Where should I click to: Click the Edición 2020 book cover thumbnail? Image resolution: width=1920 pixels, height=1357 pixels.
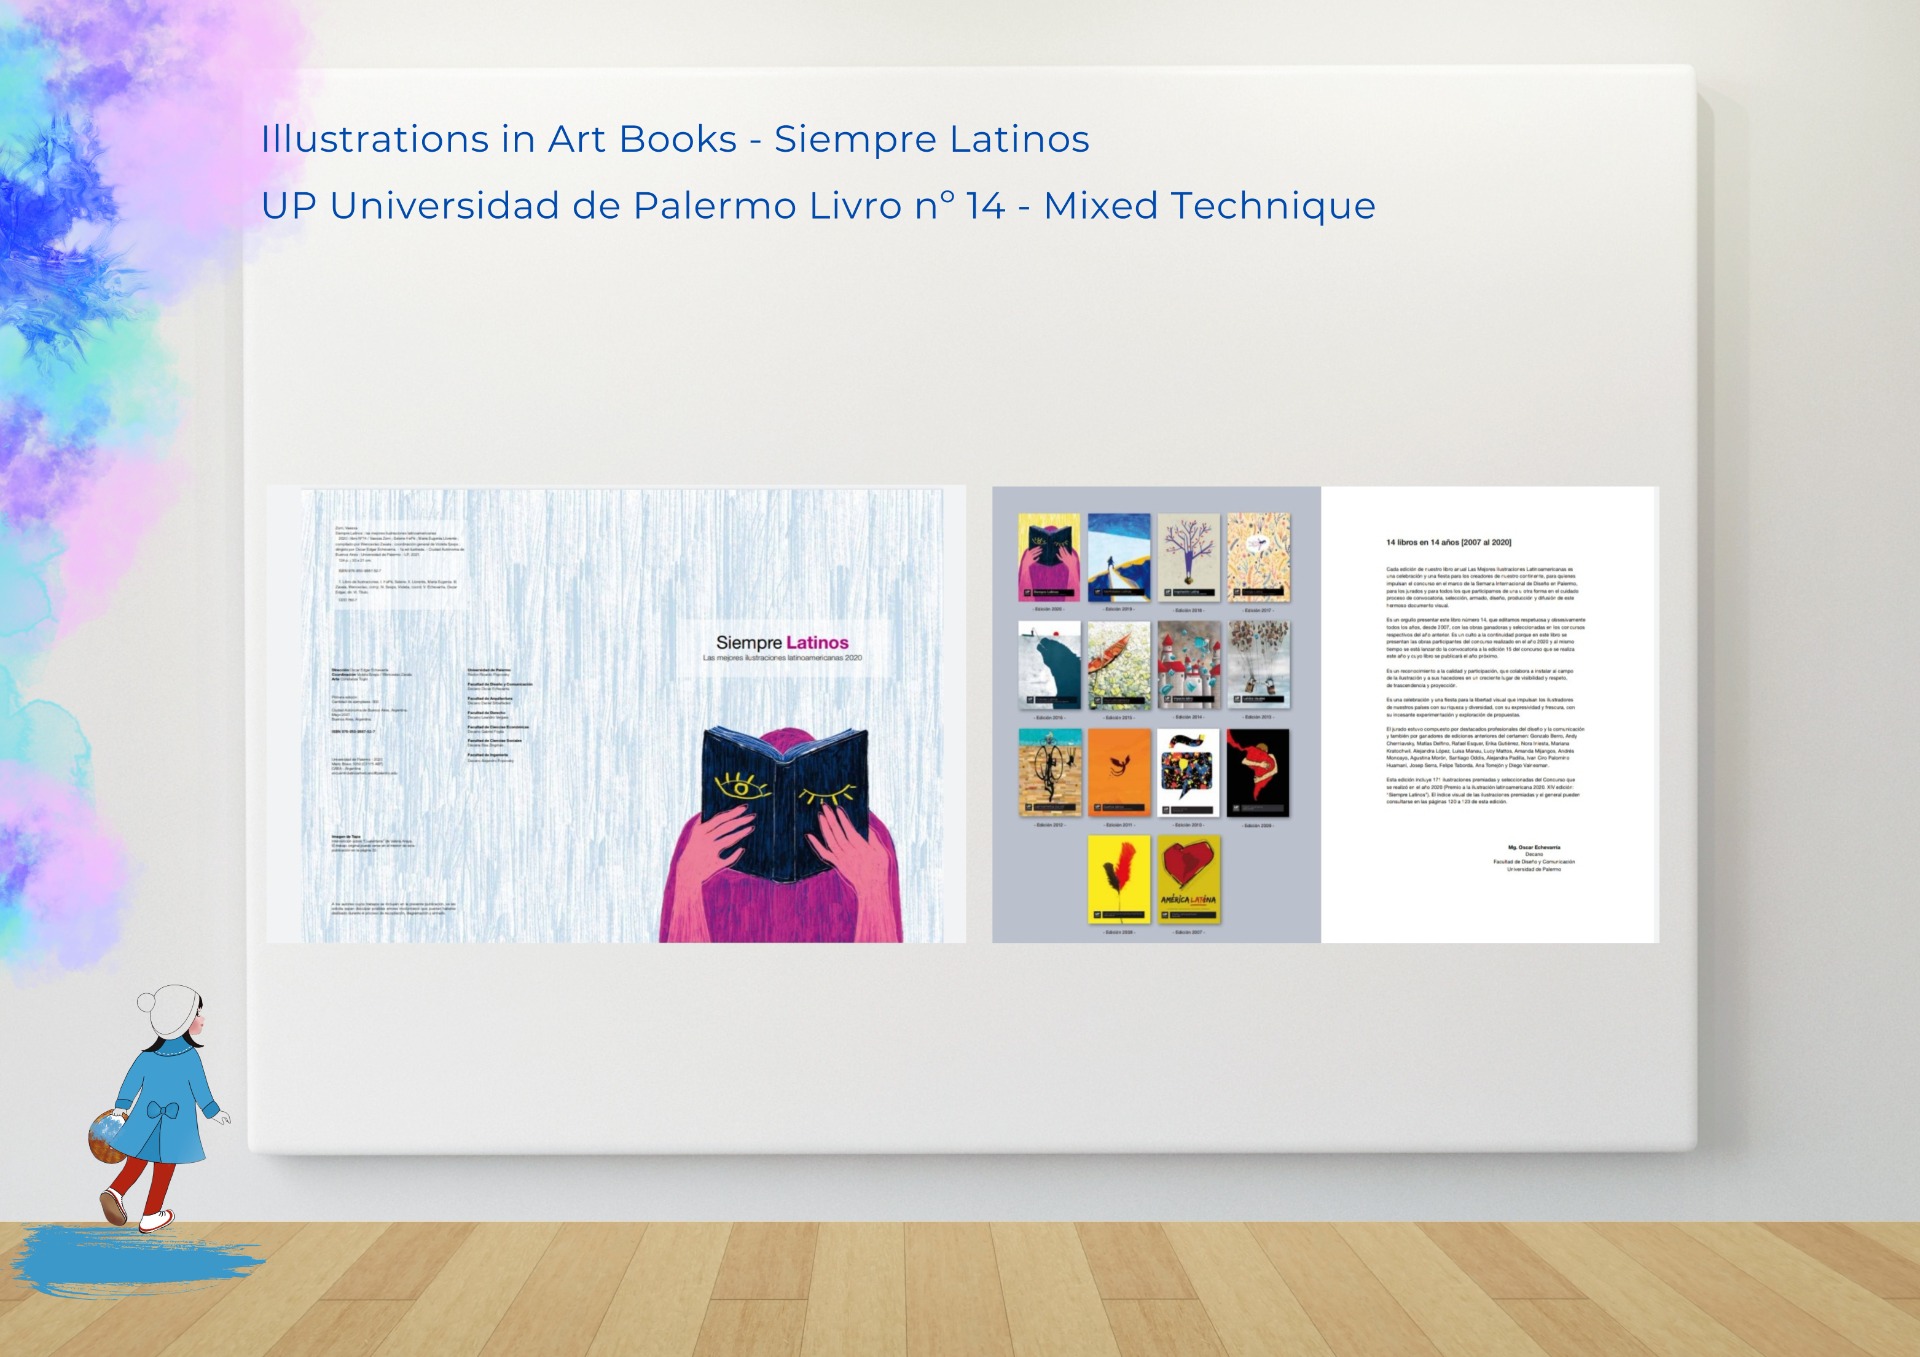point(1049,557)
